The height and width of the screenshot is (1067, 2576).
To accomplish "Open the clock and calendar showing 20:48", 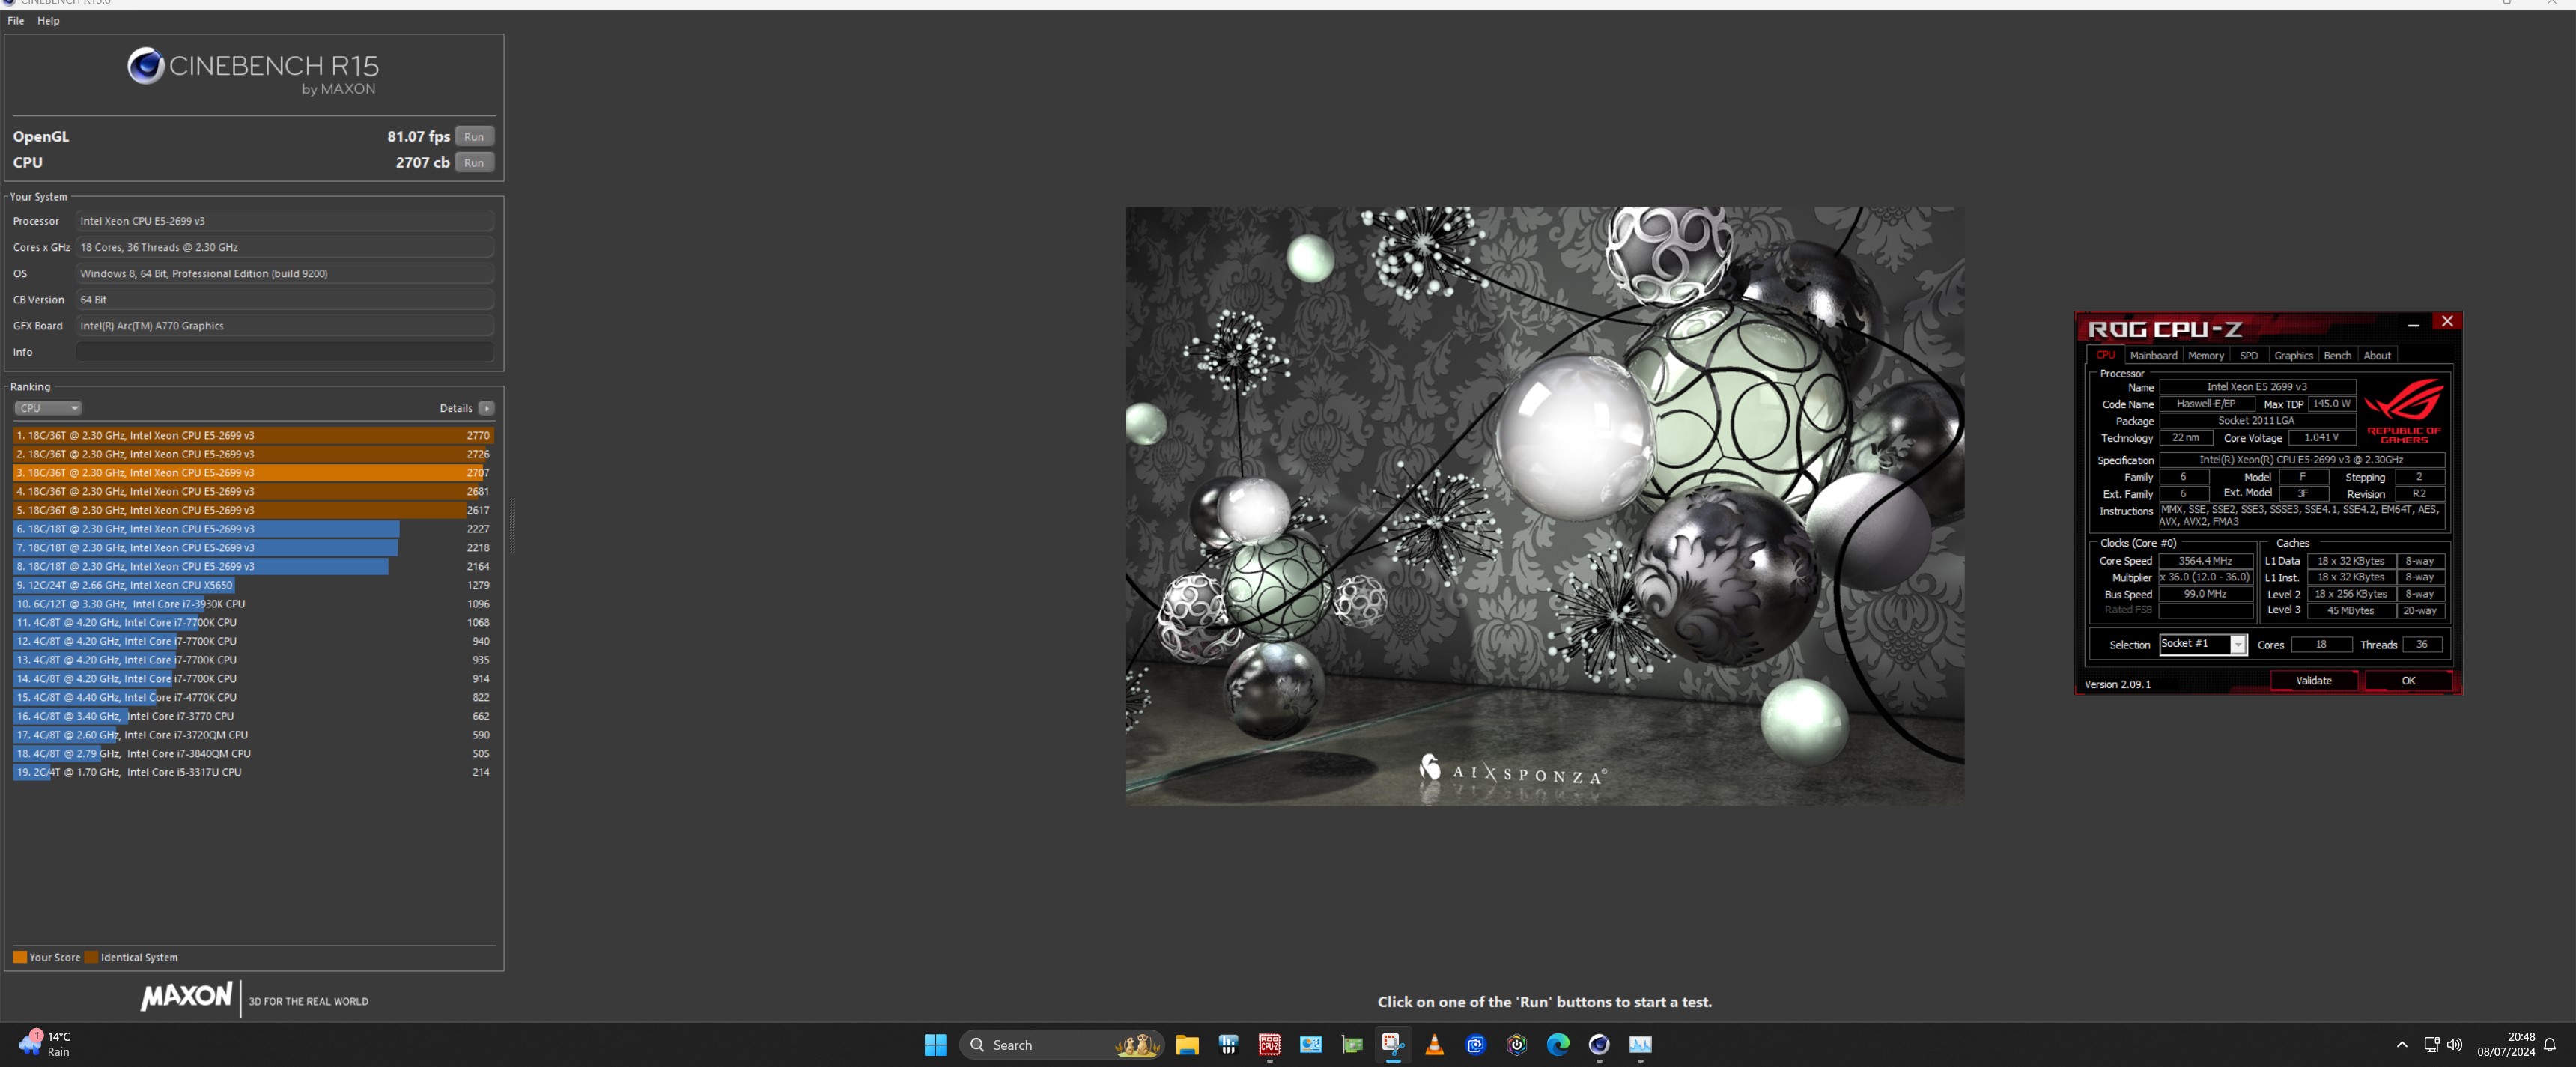I will 2506,1045.
